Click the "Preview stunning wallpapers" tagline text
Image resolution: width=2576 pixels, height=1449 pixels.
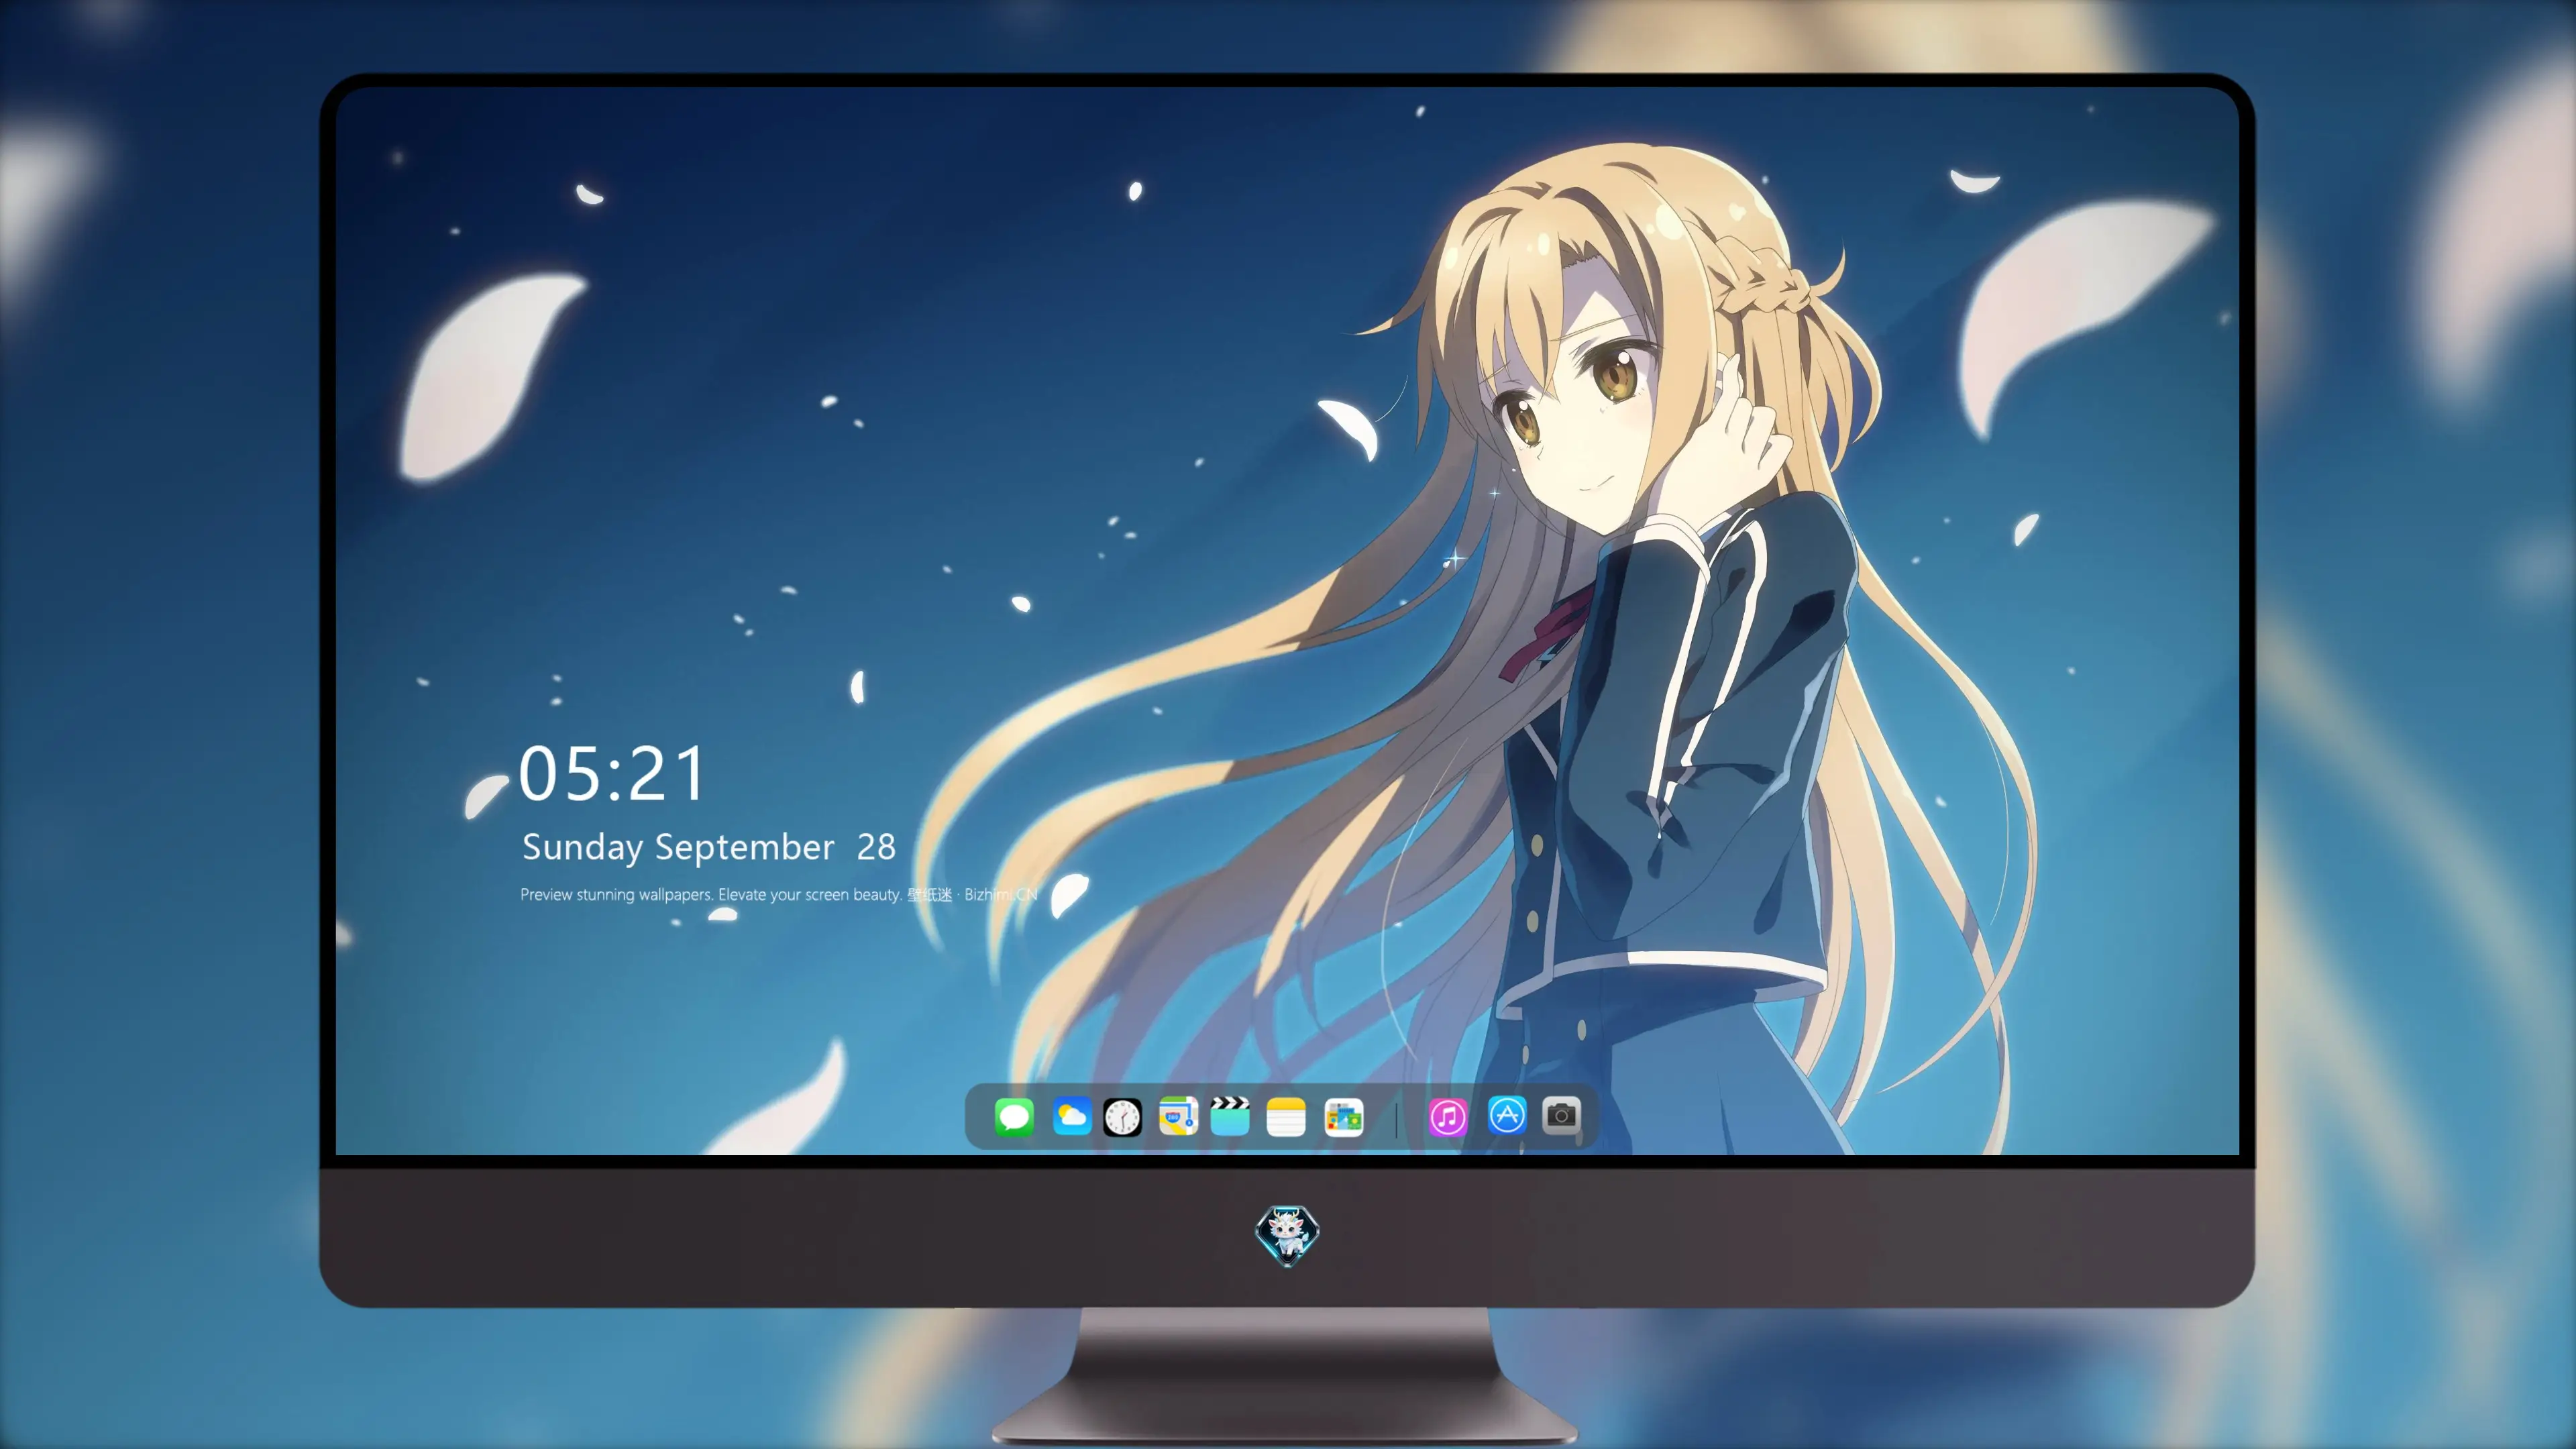(x=779, y=894)
